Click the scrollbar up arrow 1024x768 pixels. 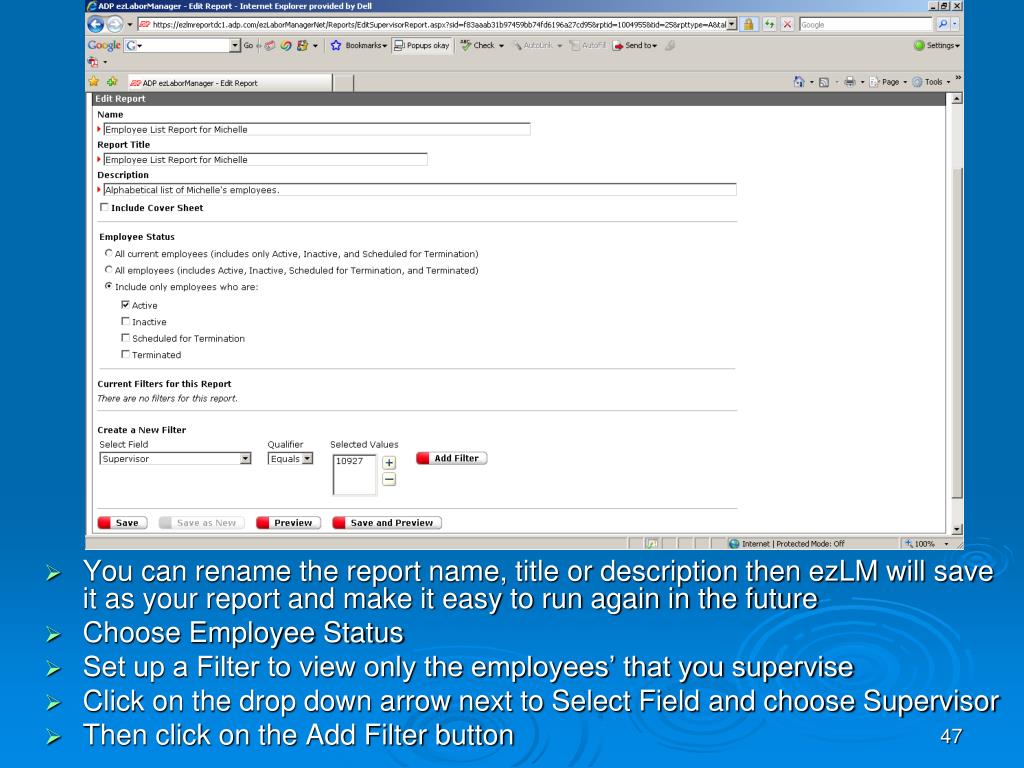957,99
